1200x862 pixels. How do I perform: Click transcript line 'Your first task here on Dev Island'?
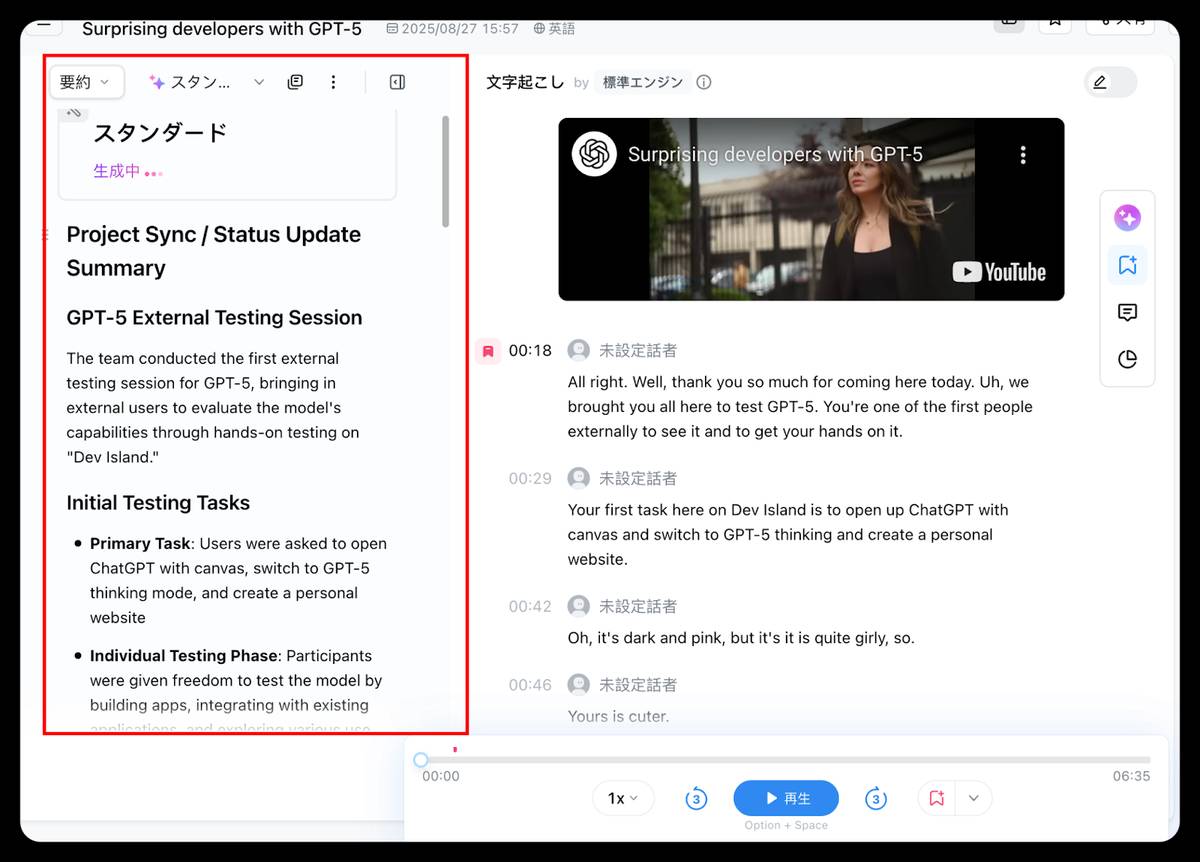[788, 535]
